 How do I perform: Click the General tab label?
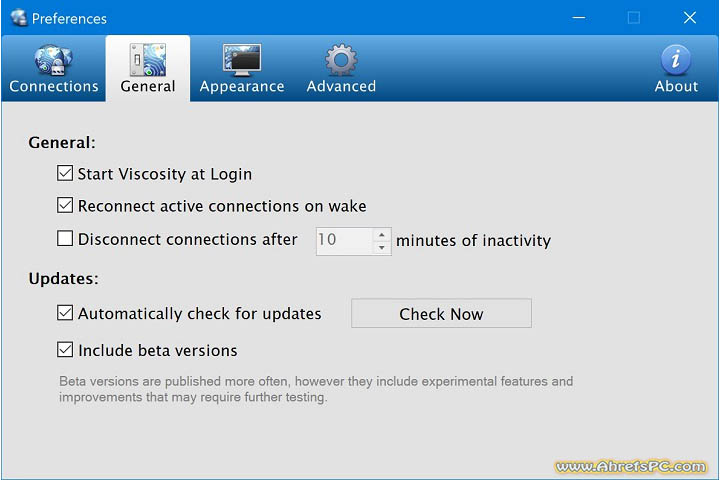148,86
